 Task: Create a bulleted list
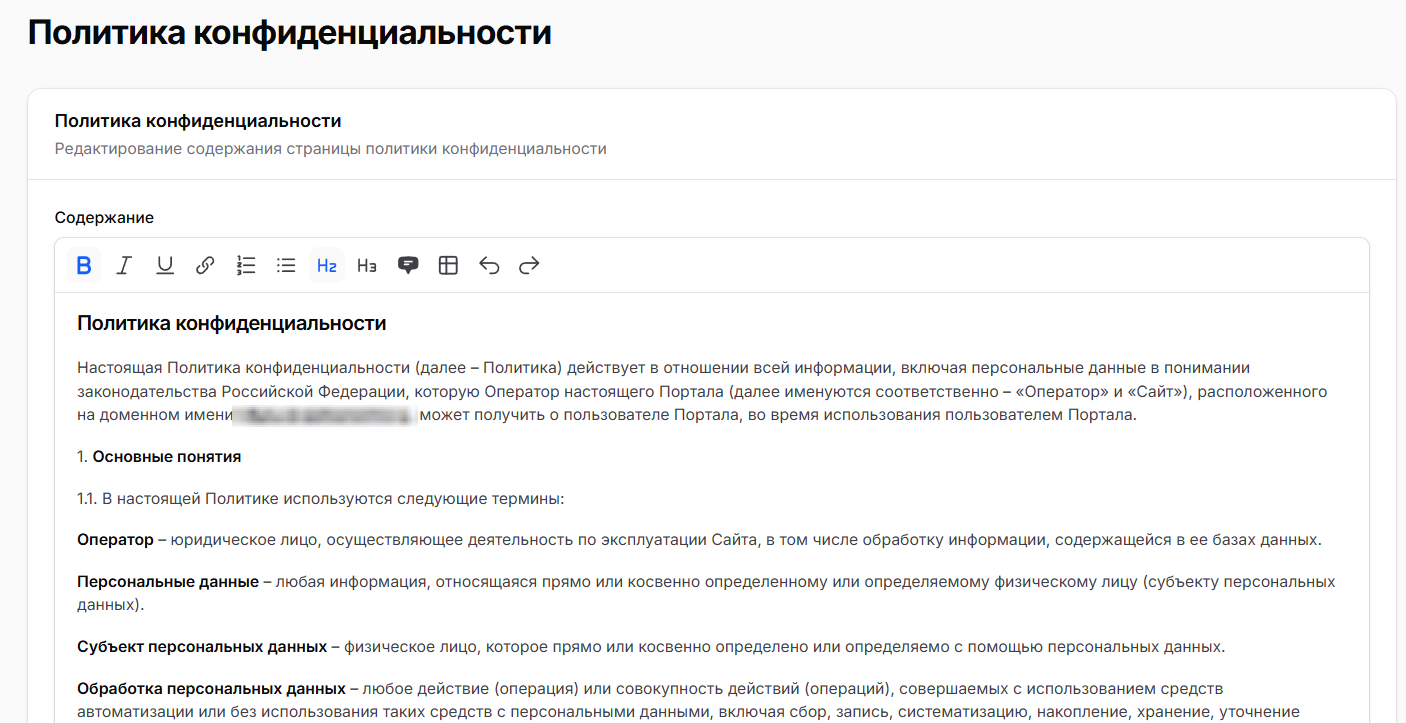(x=286, y=265)
